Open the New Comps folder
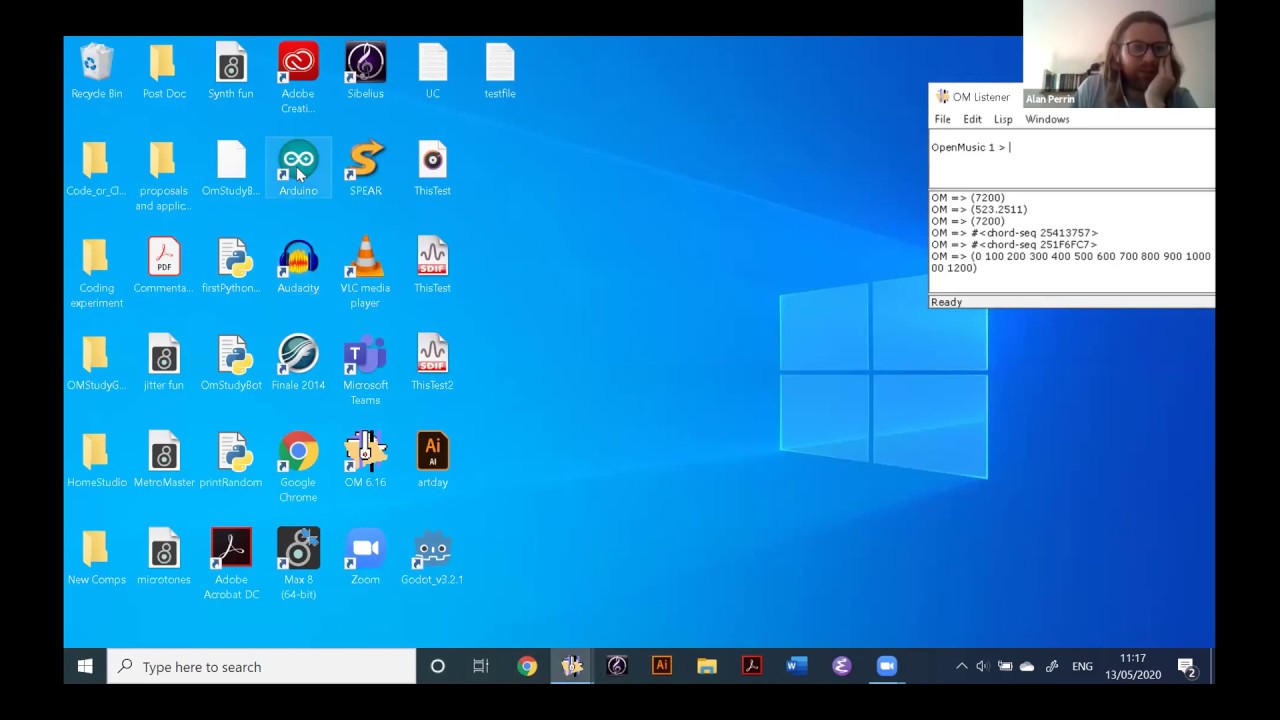 click(x=96, y=555)
